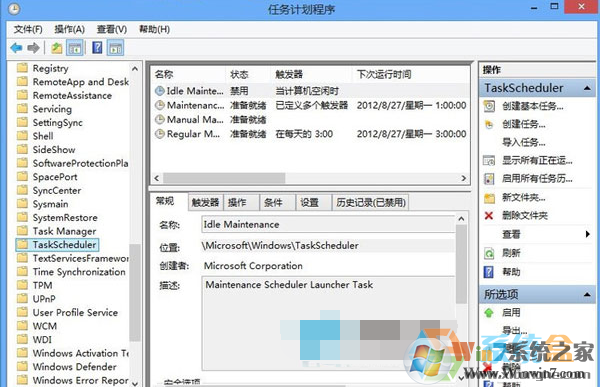Select the User Profile Service folder
The height and width of the screenshot is (387, 601).
[68, 312]
